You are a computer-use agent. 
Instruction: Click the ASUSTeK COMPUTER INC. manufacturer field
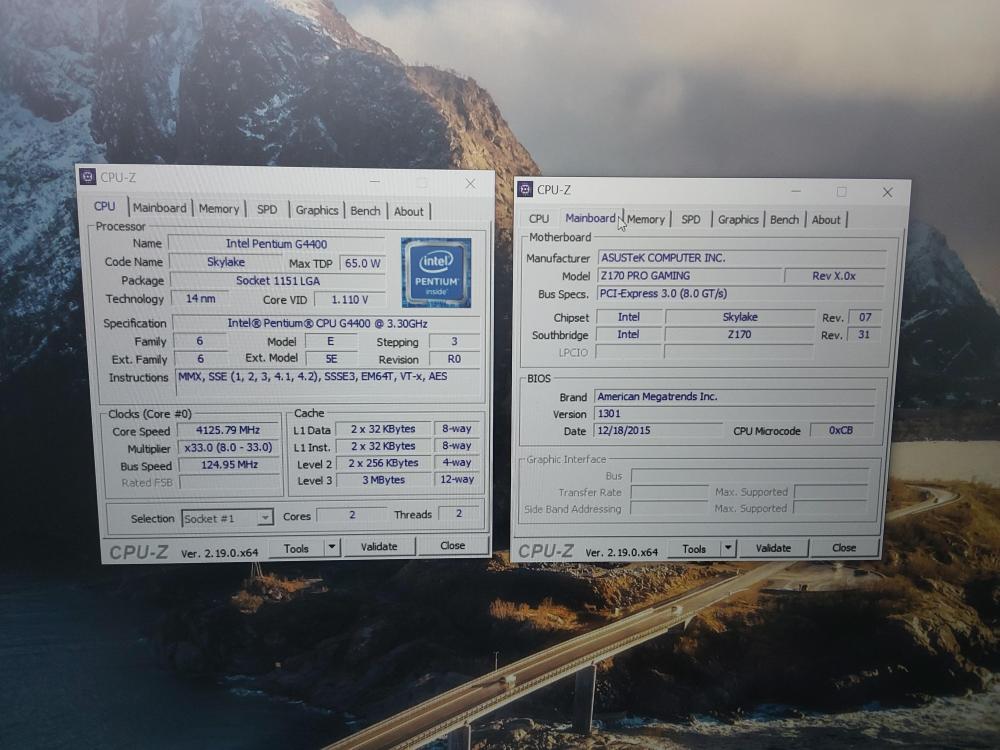click(x=742, y=258)
